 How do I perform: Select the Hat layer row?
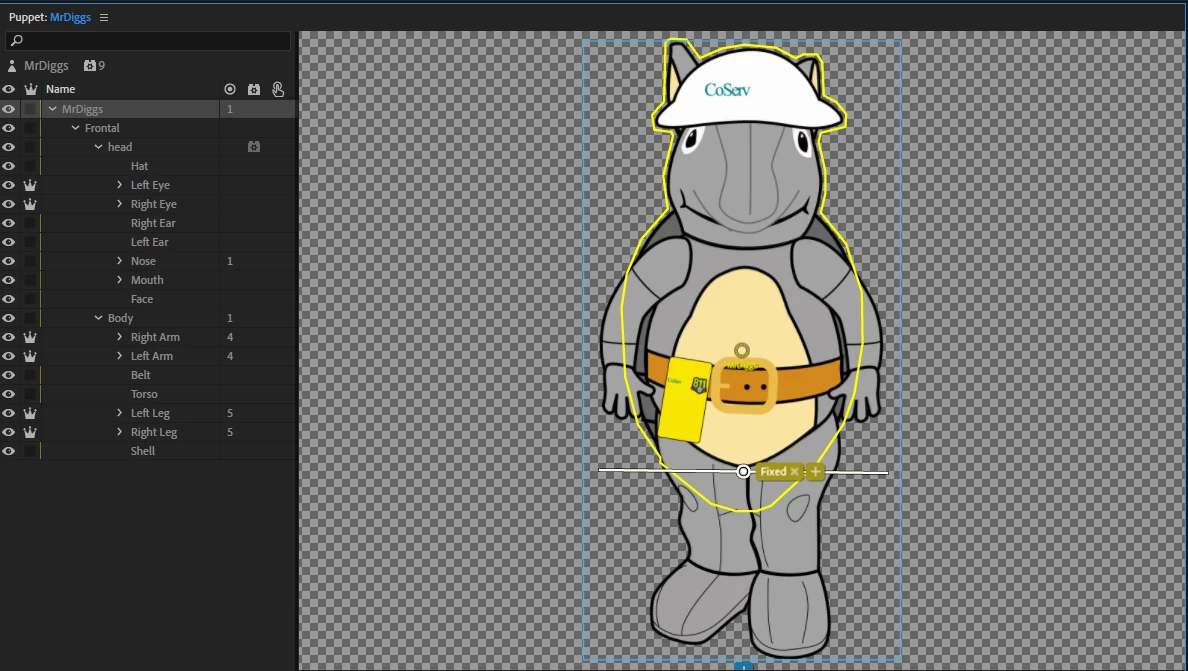[148, 166]
